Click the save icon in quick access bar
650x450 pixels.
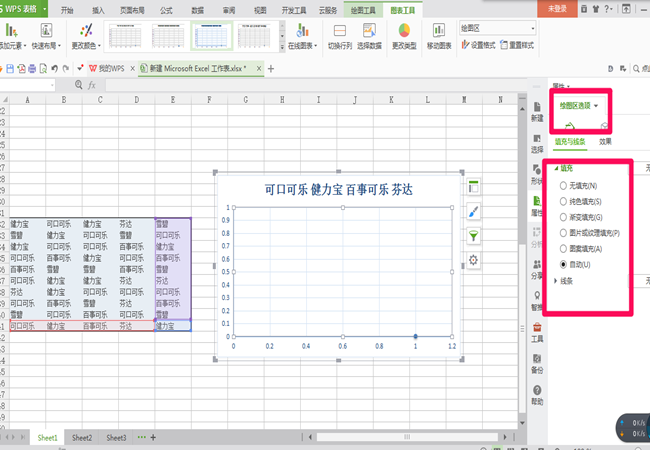click(x=10, y=69)
